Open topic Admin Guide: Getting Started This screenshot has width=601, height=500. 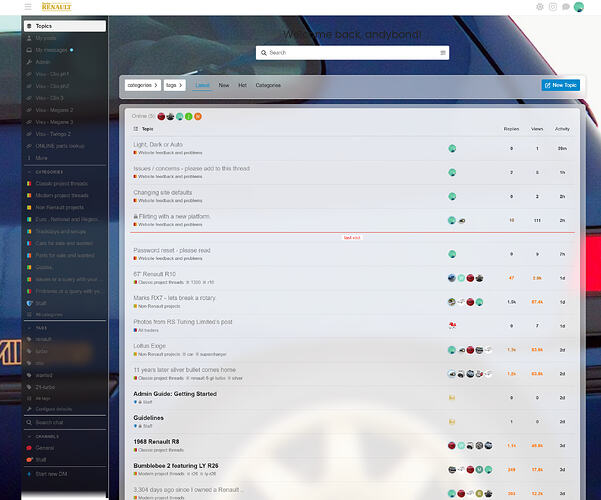175,394
